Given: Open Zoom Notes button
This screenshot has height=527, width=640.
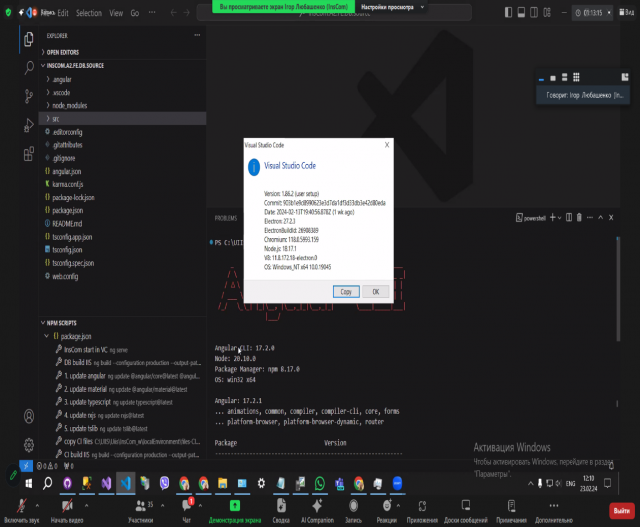Looking at the screenshot, I should click(x=511, y=510).
